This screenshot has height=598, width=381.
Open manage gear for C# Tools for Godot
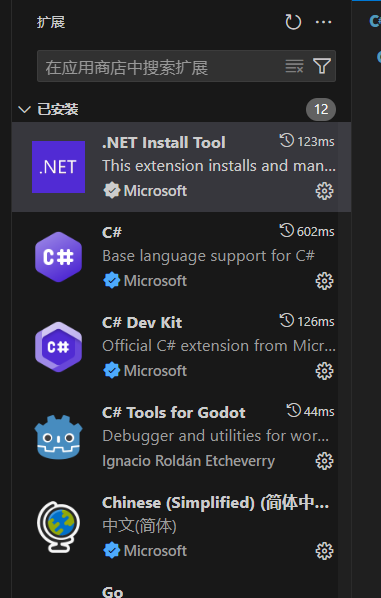click(324, 461)
